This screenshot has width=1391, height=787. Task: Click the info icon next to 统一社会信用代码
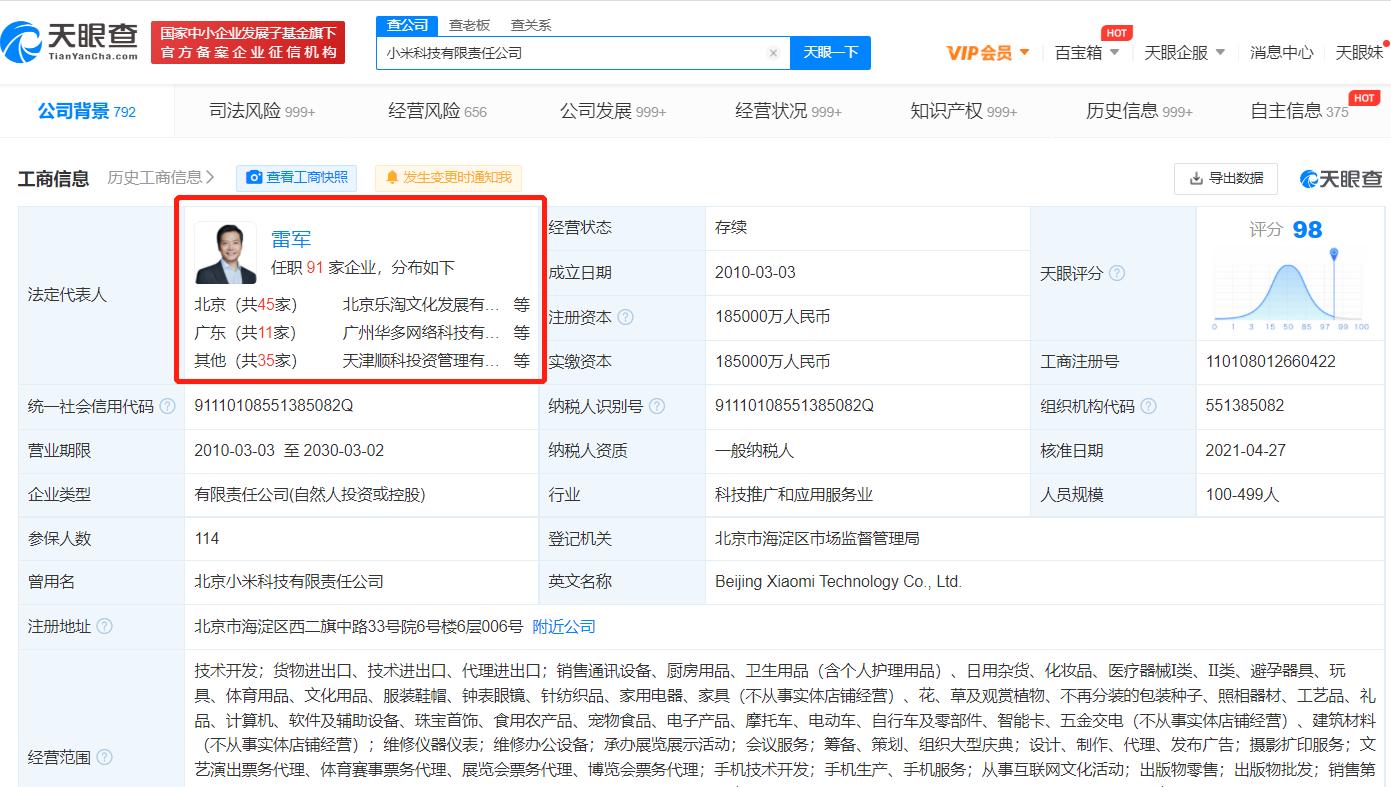pos(167,406)
